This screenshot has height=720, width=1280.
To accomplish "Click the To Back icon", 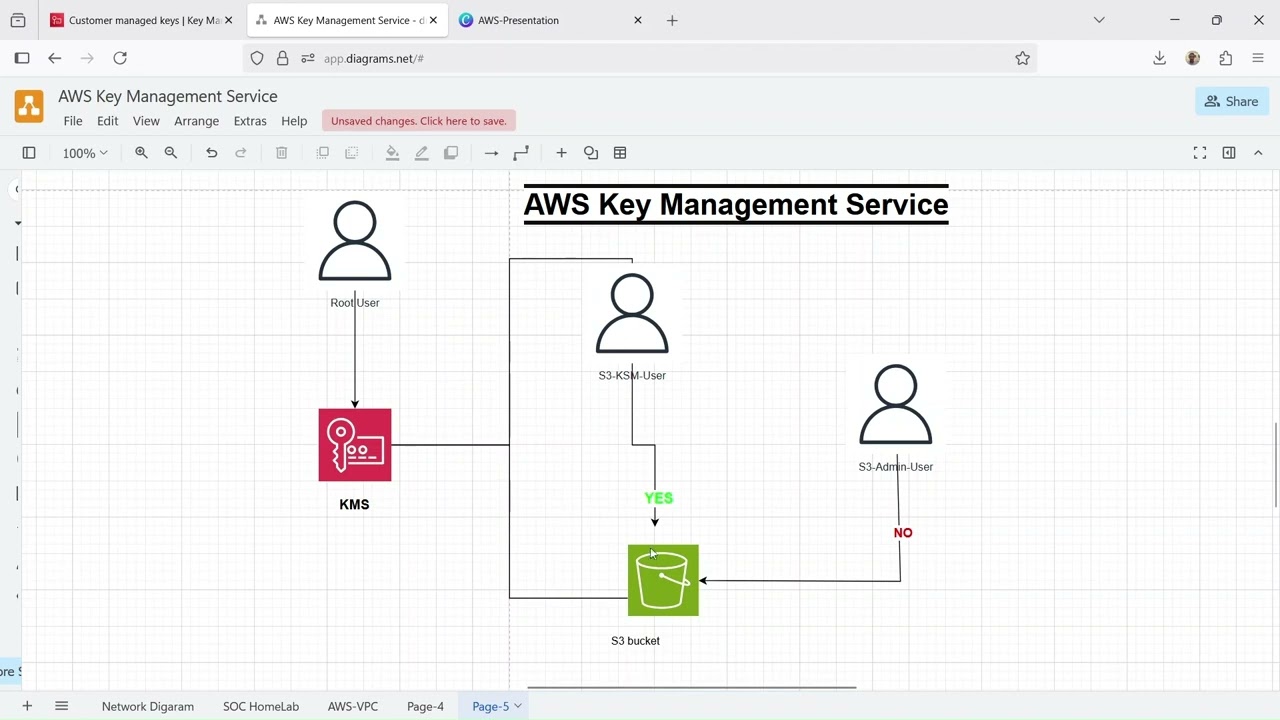I will pyautogui.click(x=352, y=153).
